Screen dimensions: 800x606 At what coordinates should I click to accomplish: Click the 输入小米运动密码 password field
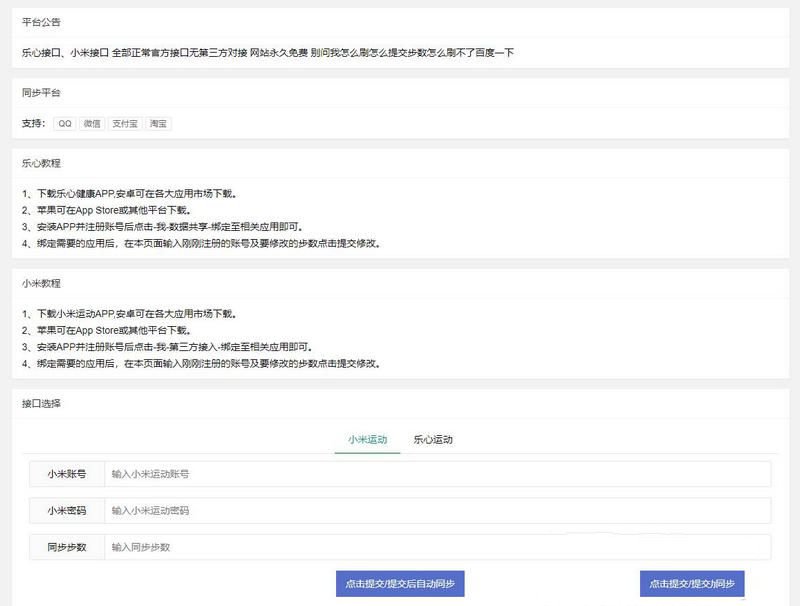pos(437,510)
